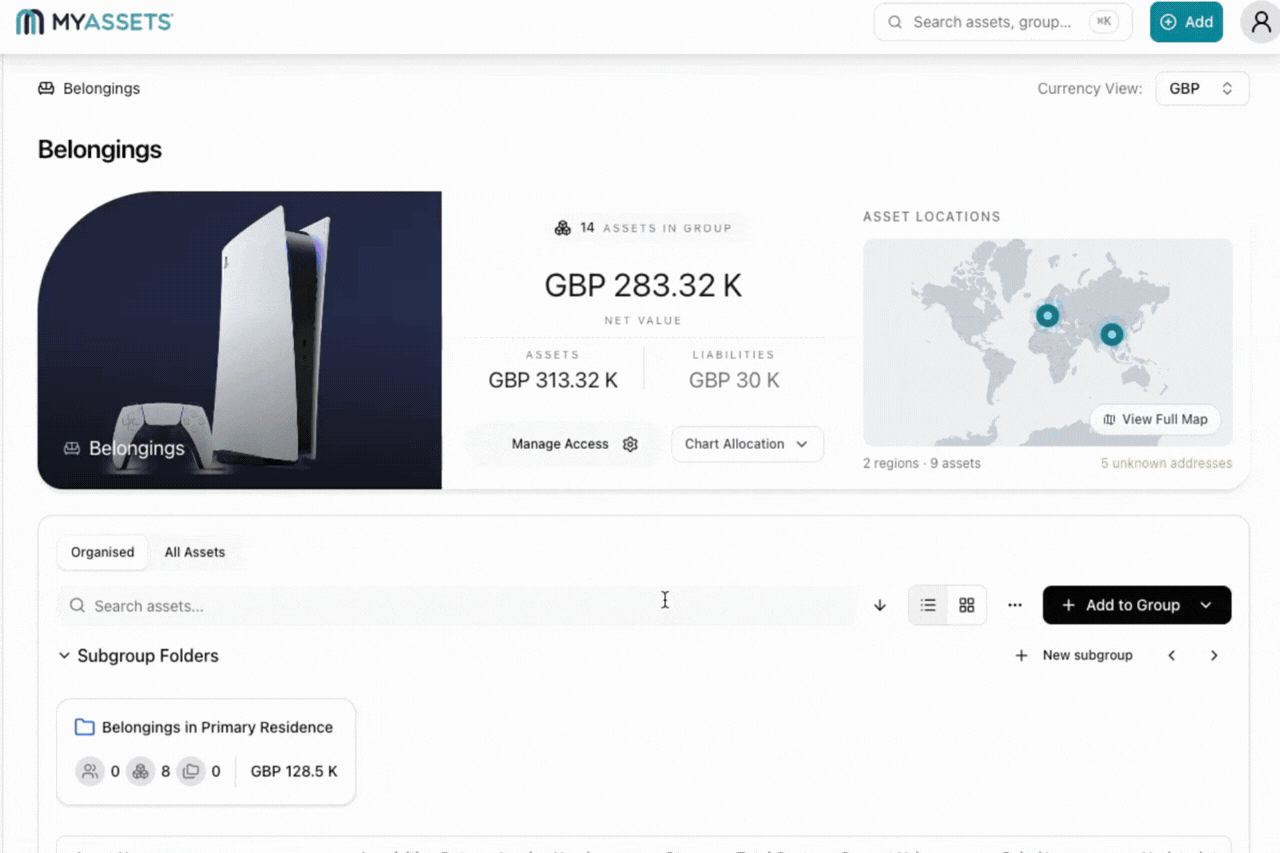Switch to grid view
This screenshot has width=1280, height=853.
967,605
